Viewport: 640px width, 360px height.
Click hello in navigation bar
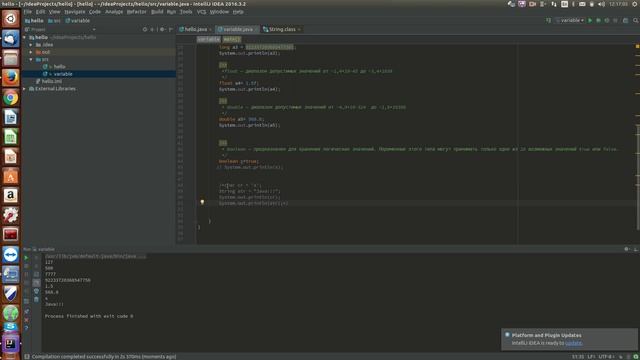click(x=34, y=20)
